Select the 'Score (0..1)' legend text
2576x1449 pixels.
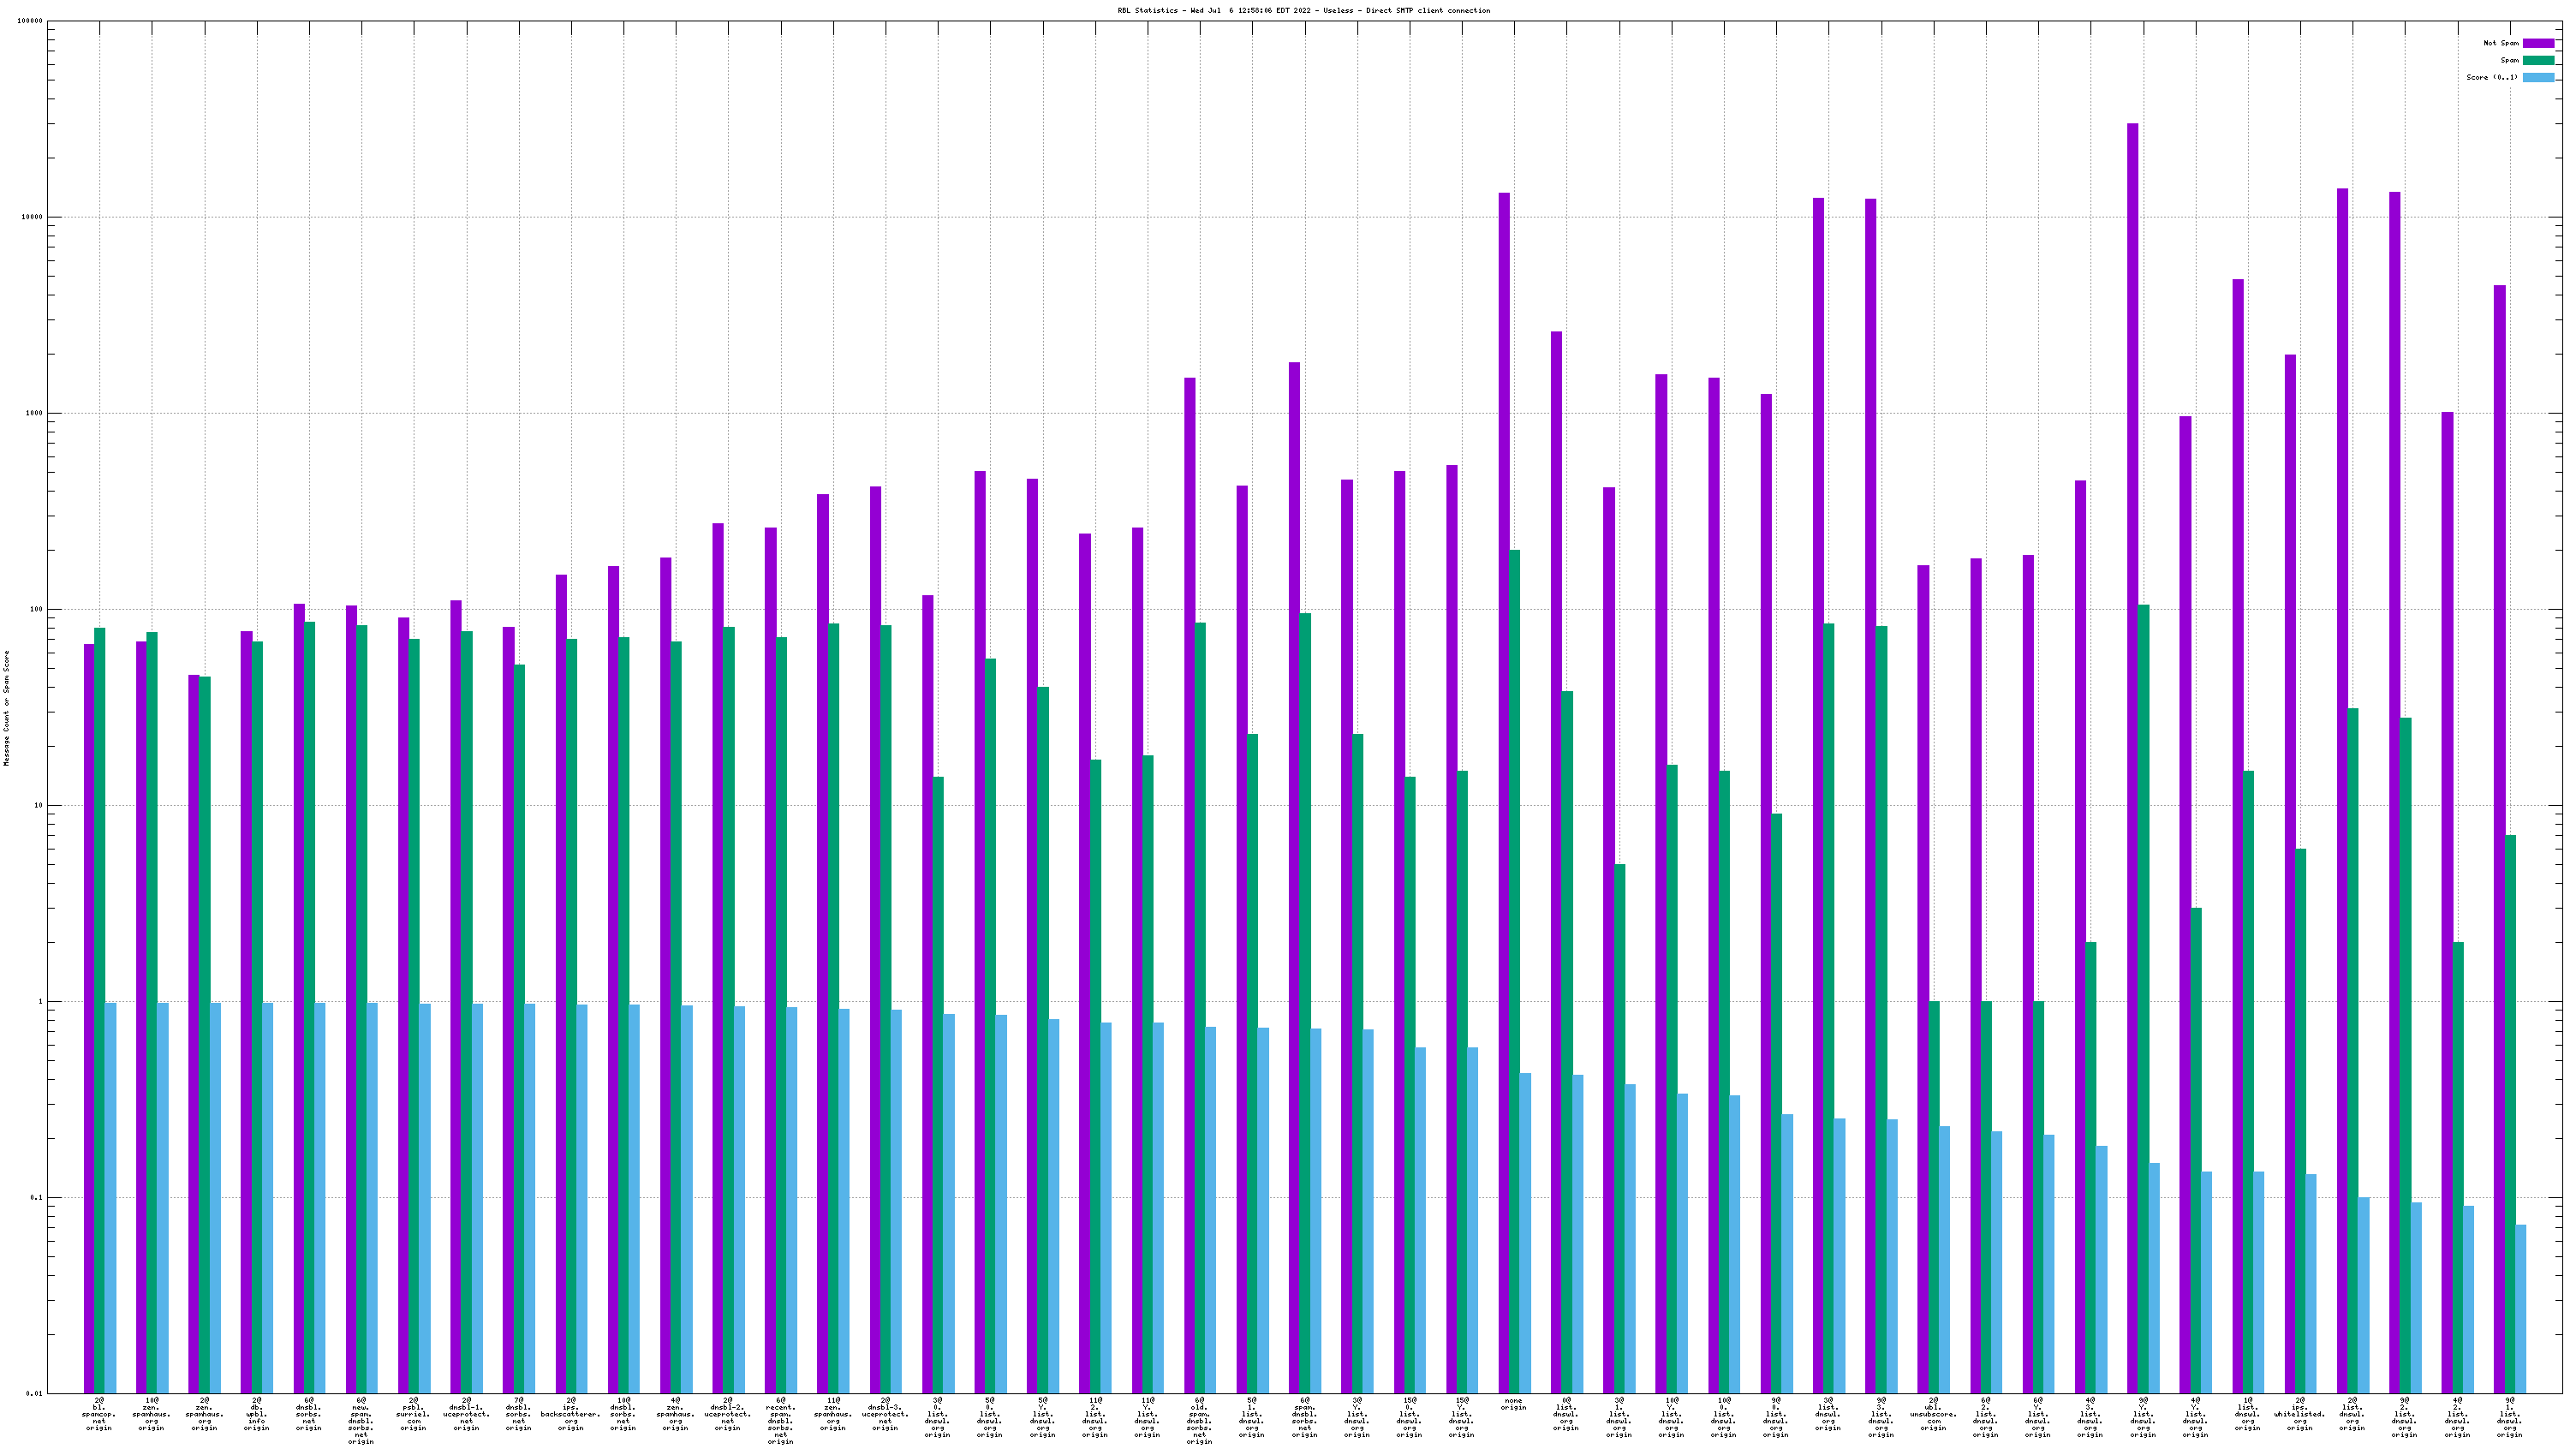point(2492,77)
